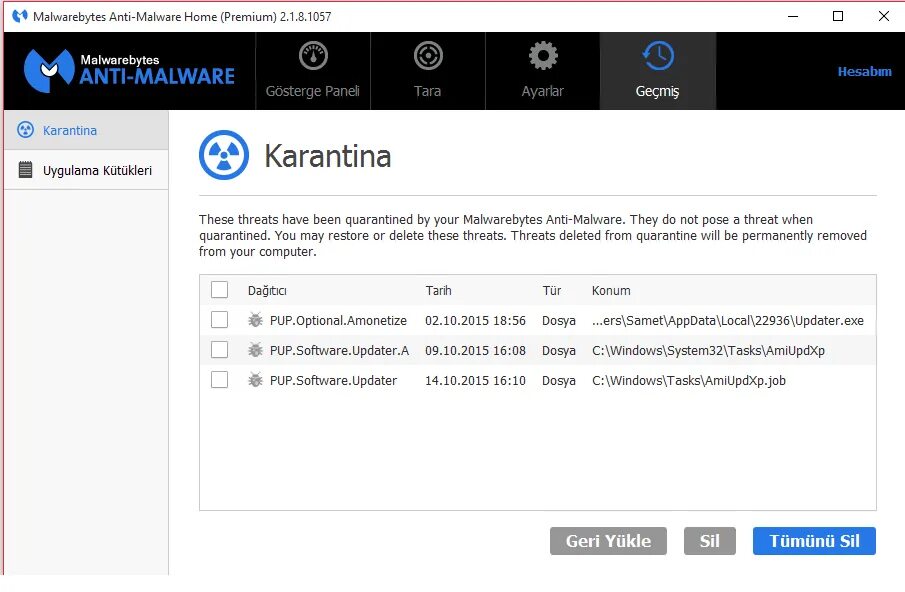Click the Tümünü Sil button

click(x=814, y=541)
